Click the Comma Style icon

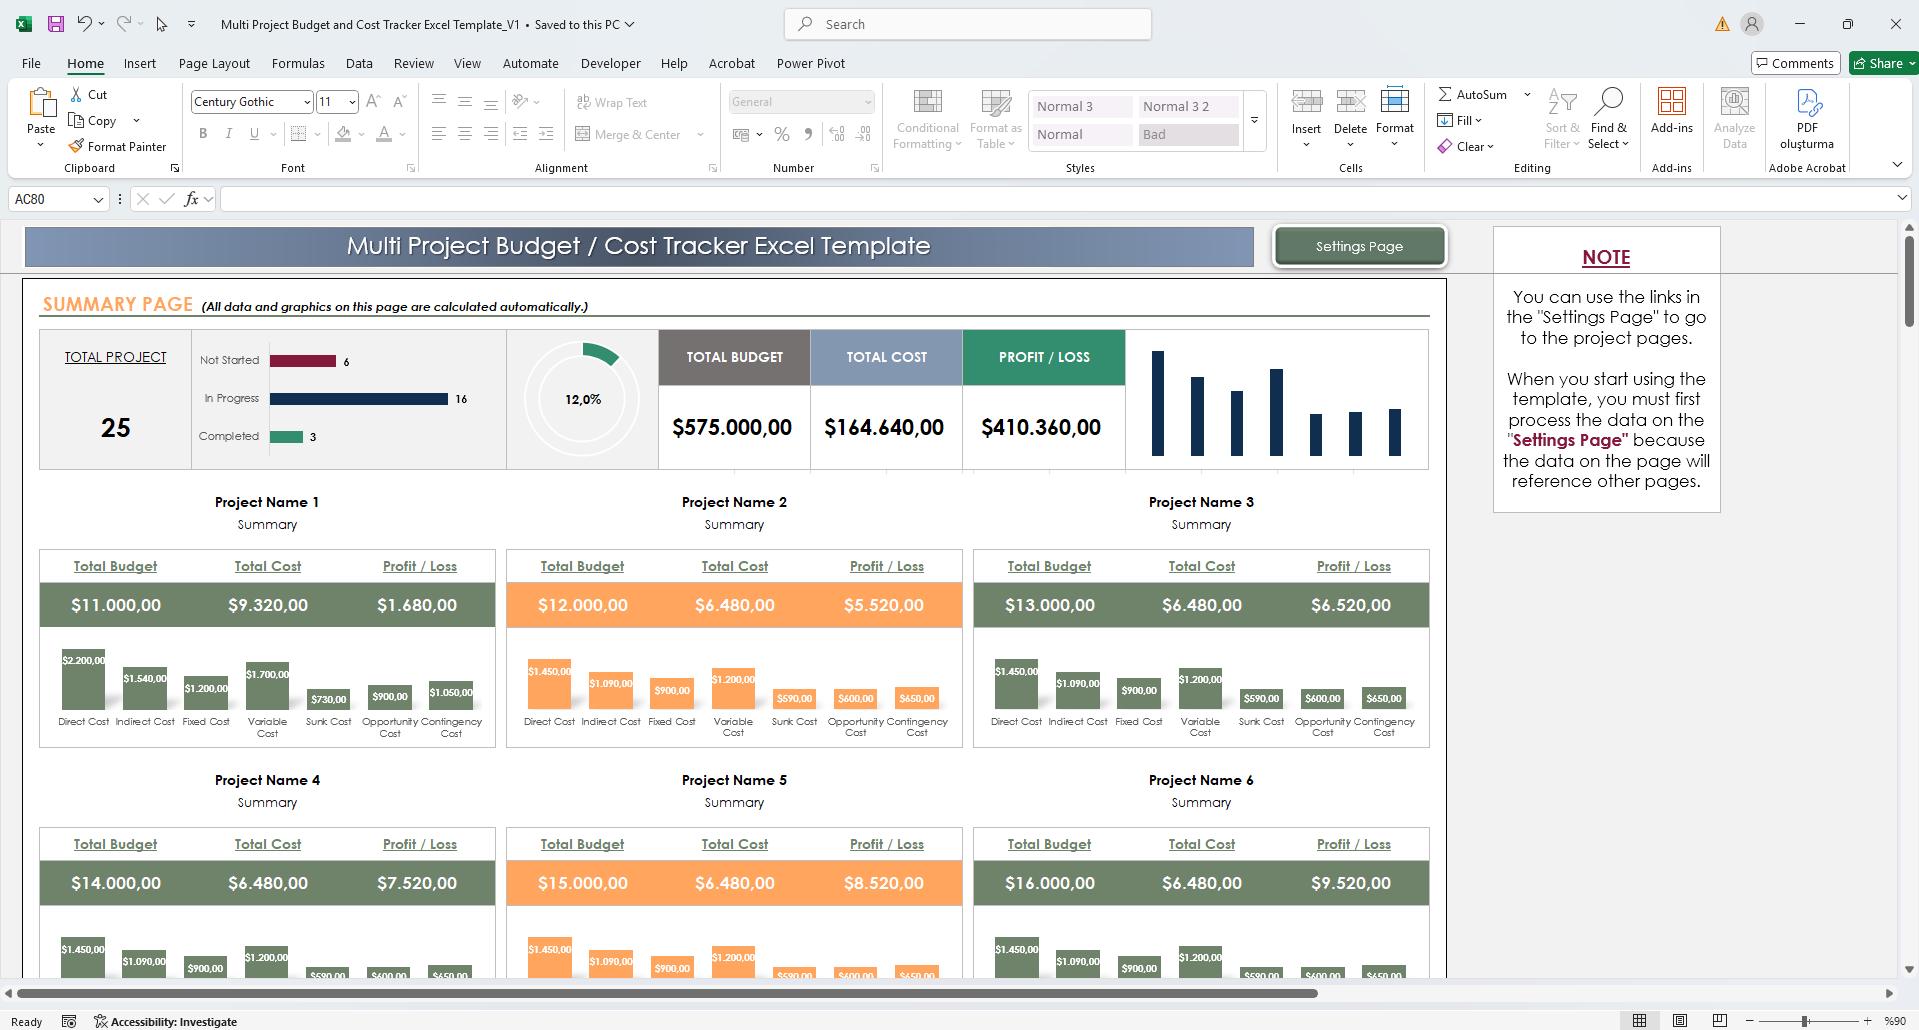[808, 134]
